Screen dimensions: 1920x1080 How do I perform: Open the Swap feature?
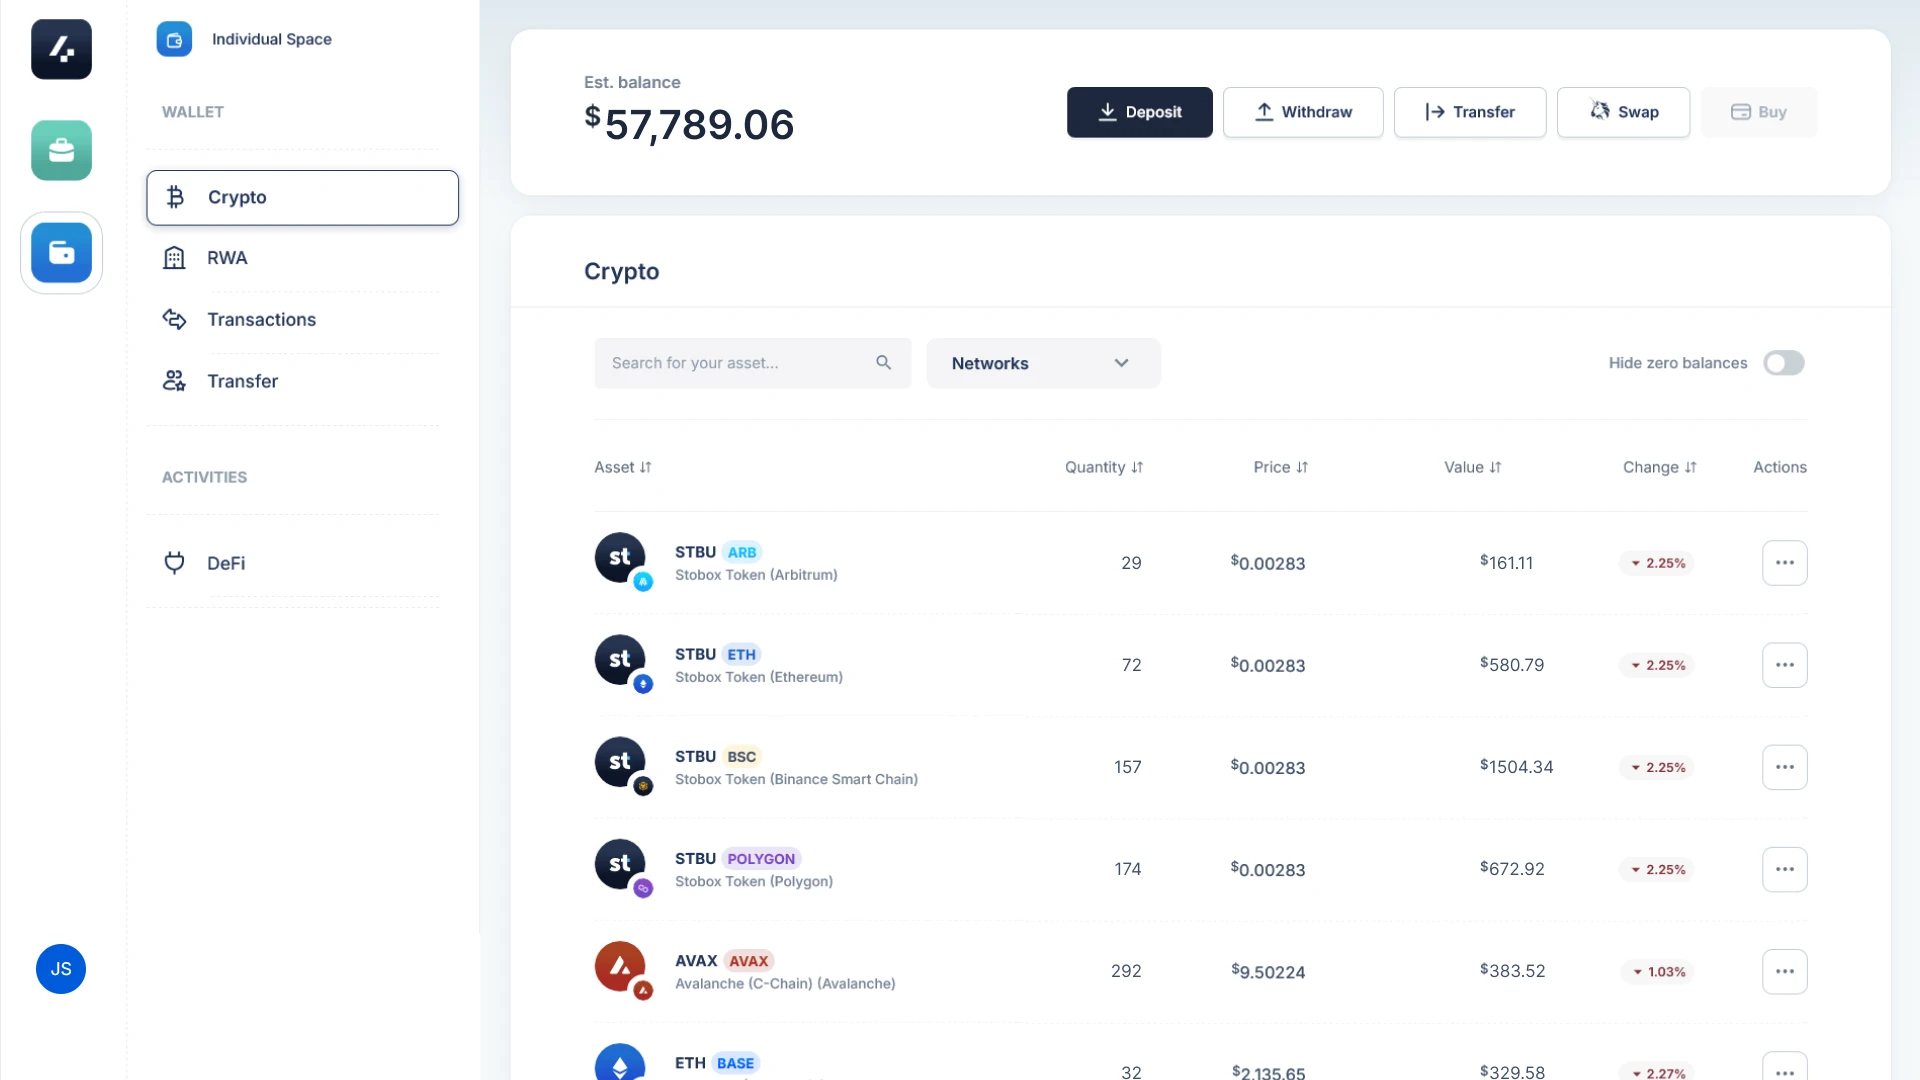tap(1622, 112)
